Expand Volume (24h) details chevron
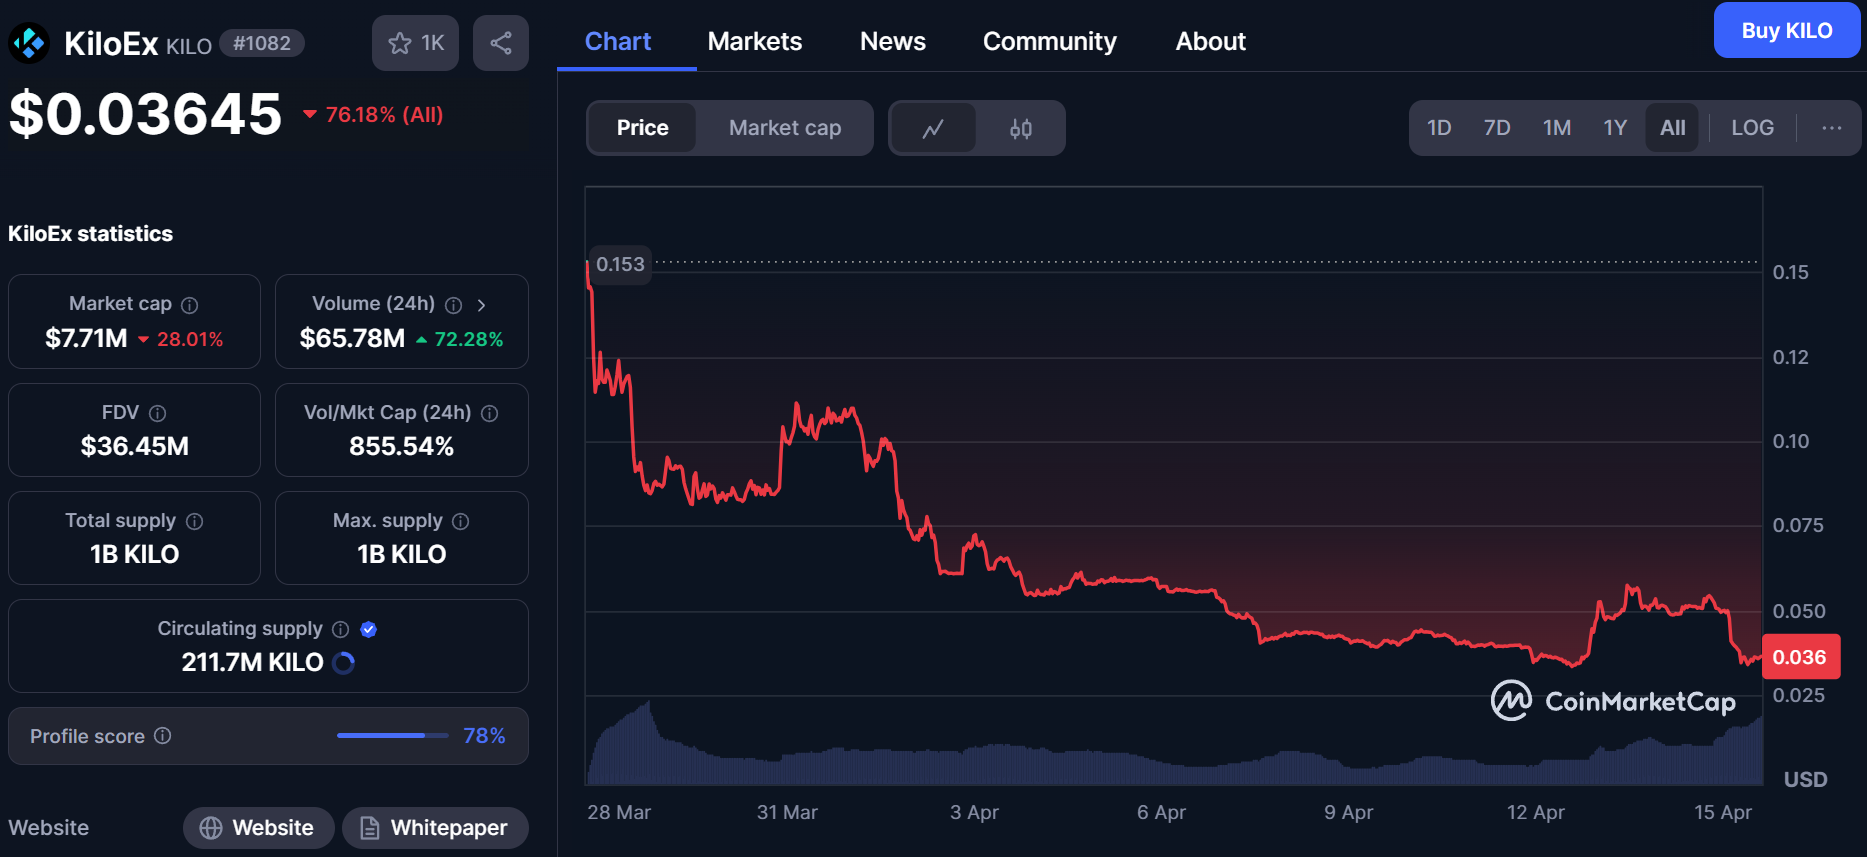Viewport: 1867px width, 857px height. [x=481, y=305]
